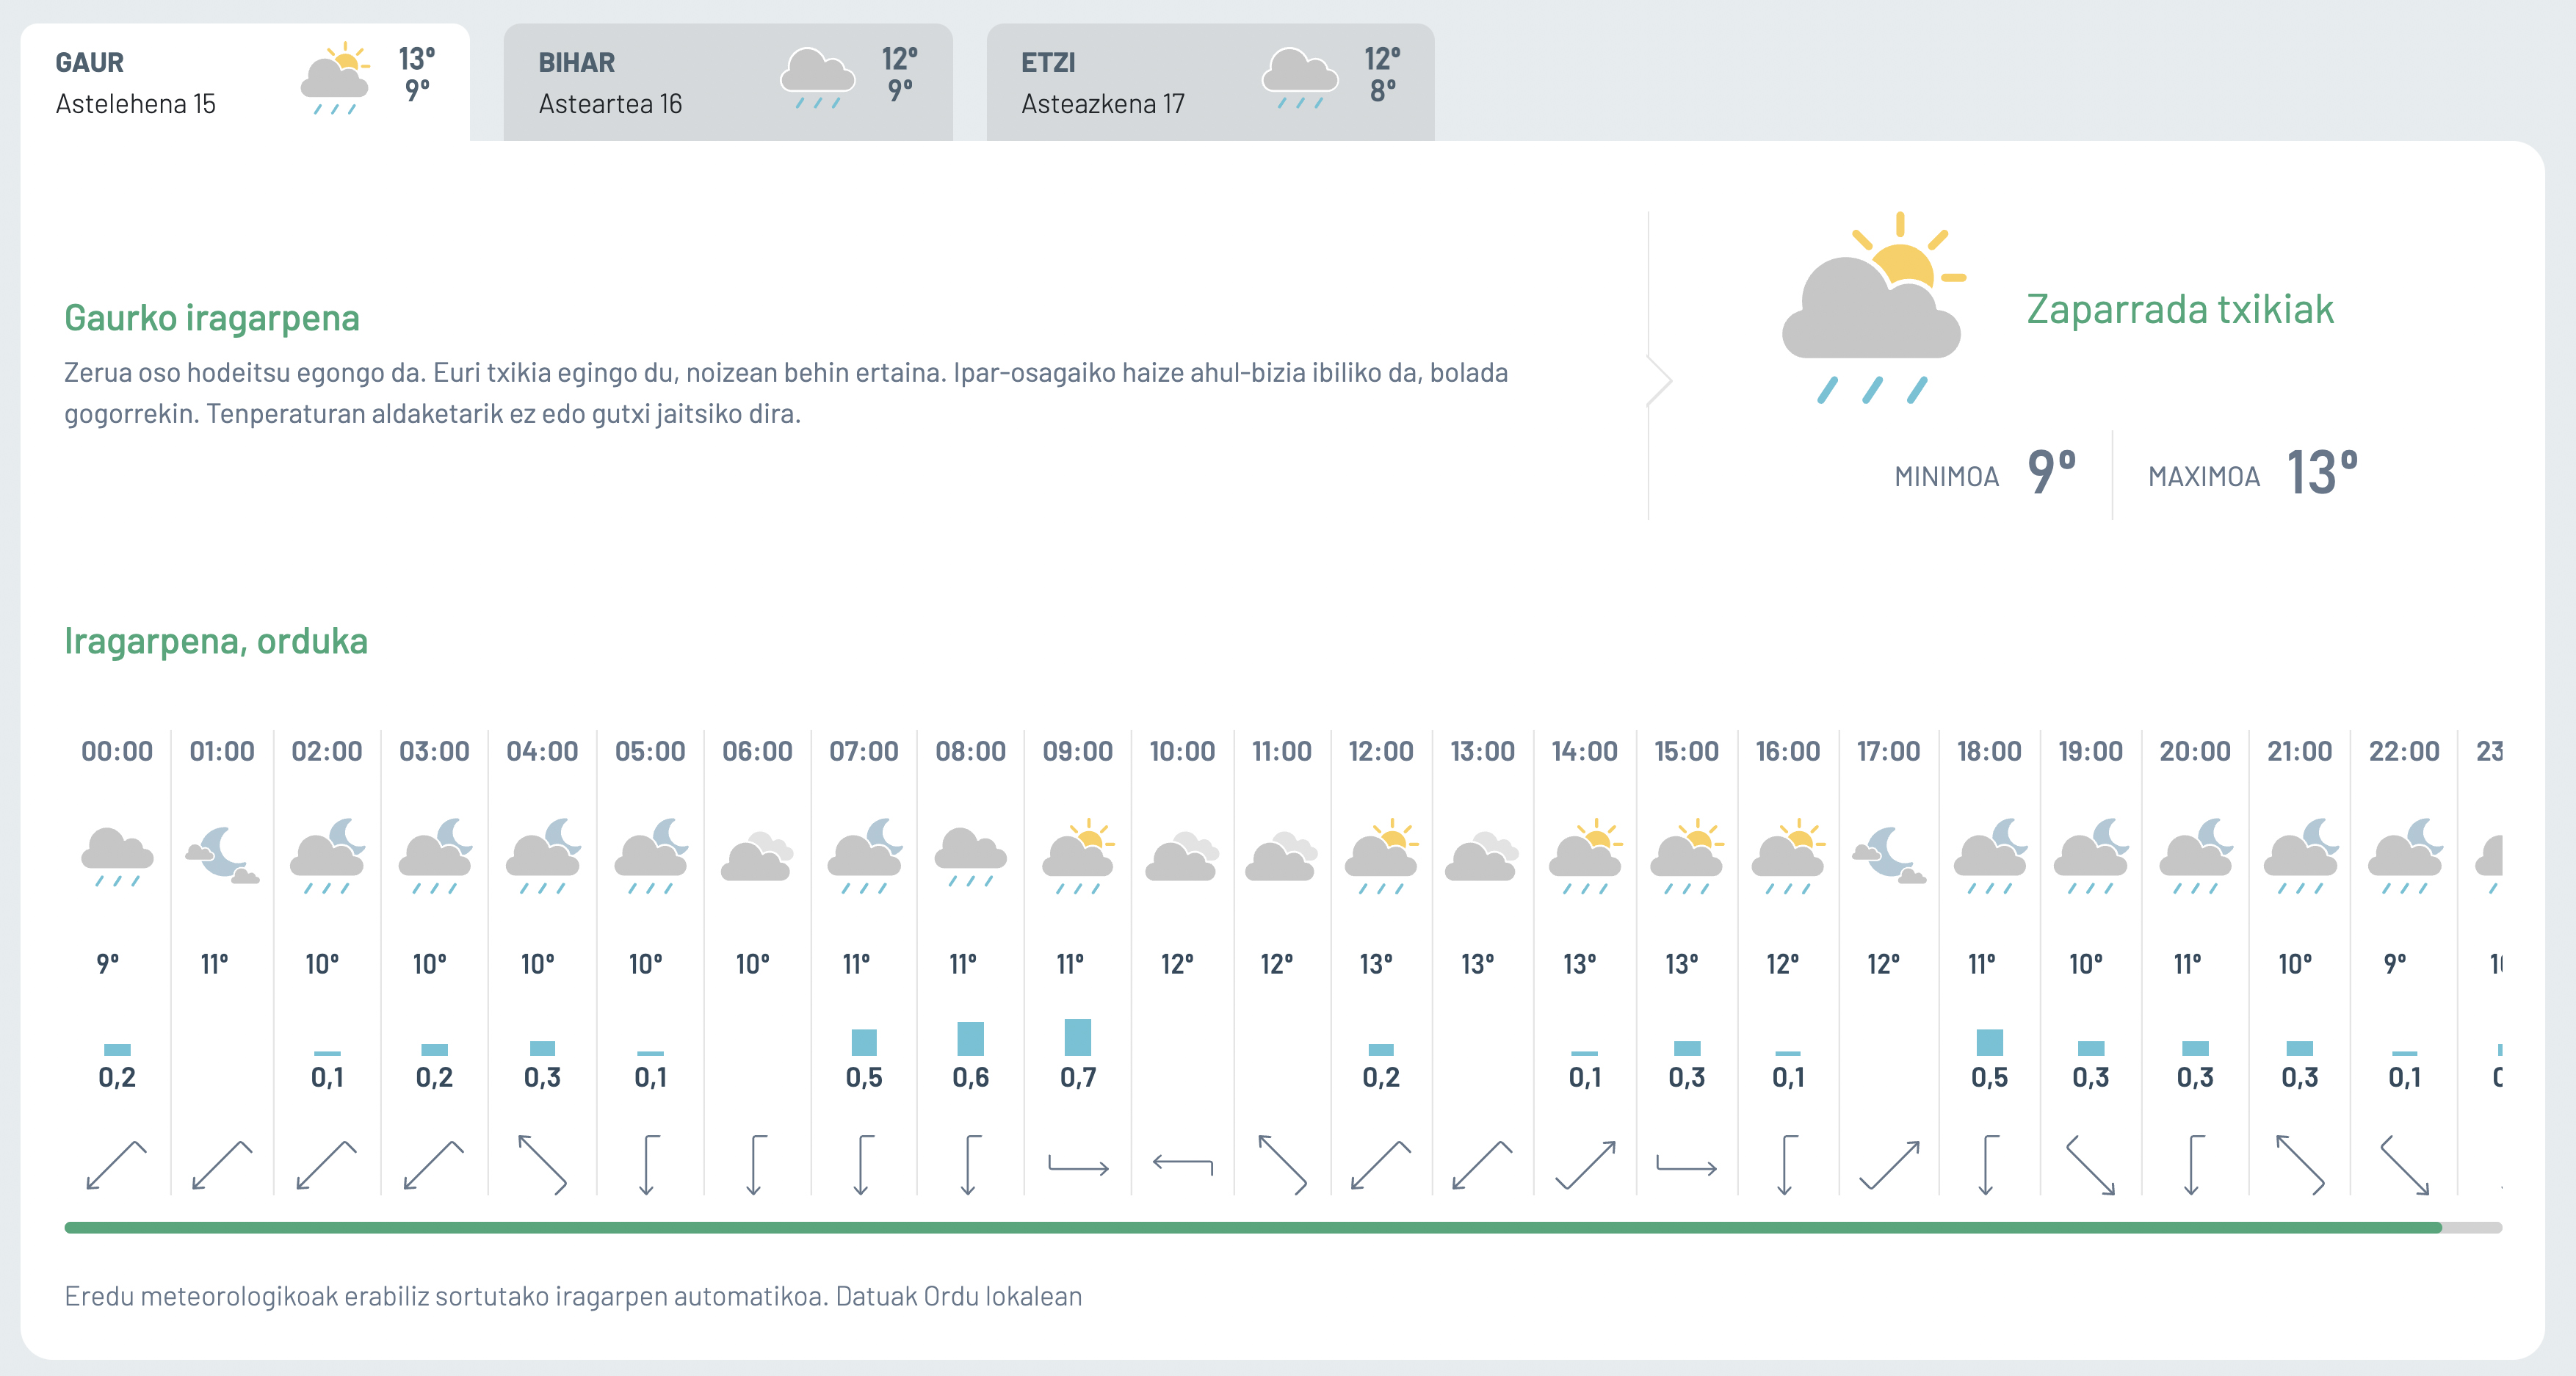The image size is (2576, 1376).
Task: Click the 12:00 sun and rain icon
Action: 1381,856
